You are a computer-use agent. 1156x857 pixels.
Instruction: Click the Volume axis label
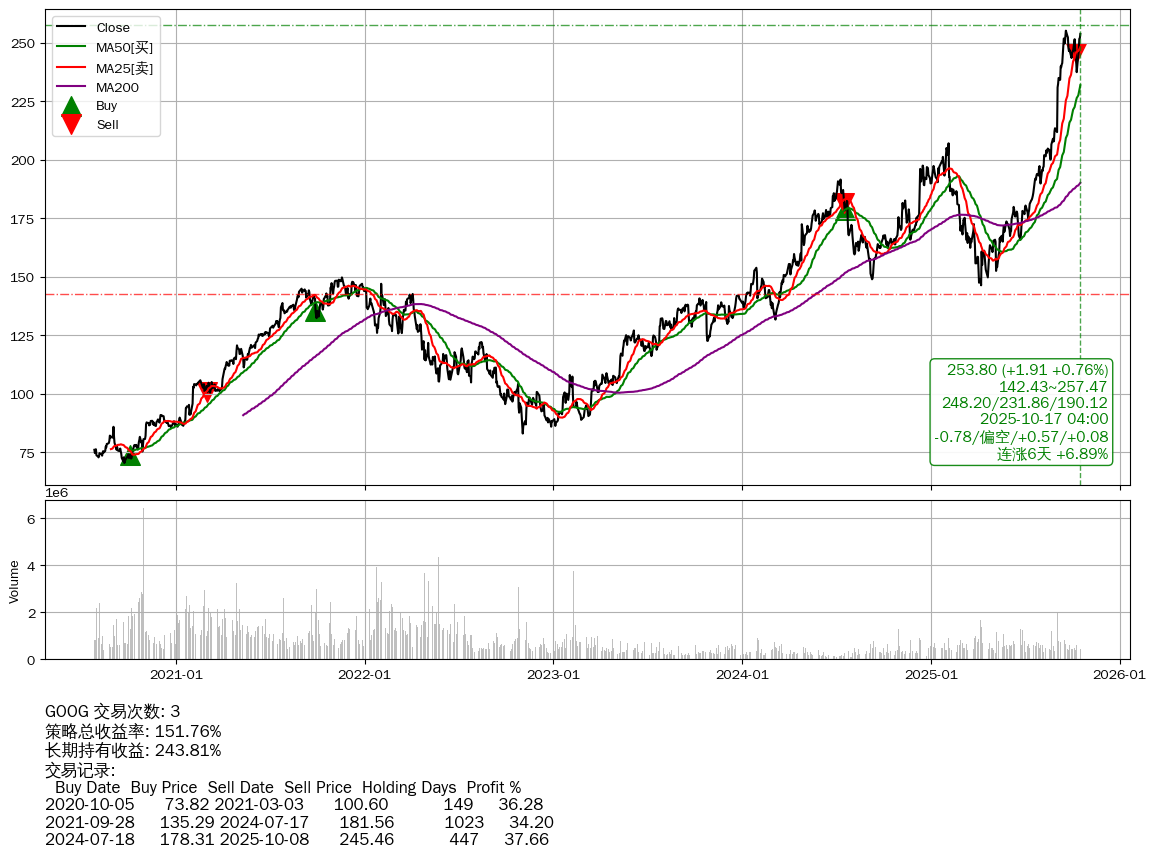14,582
